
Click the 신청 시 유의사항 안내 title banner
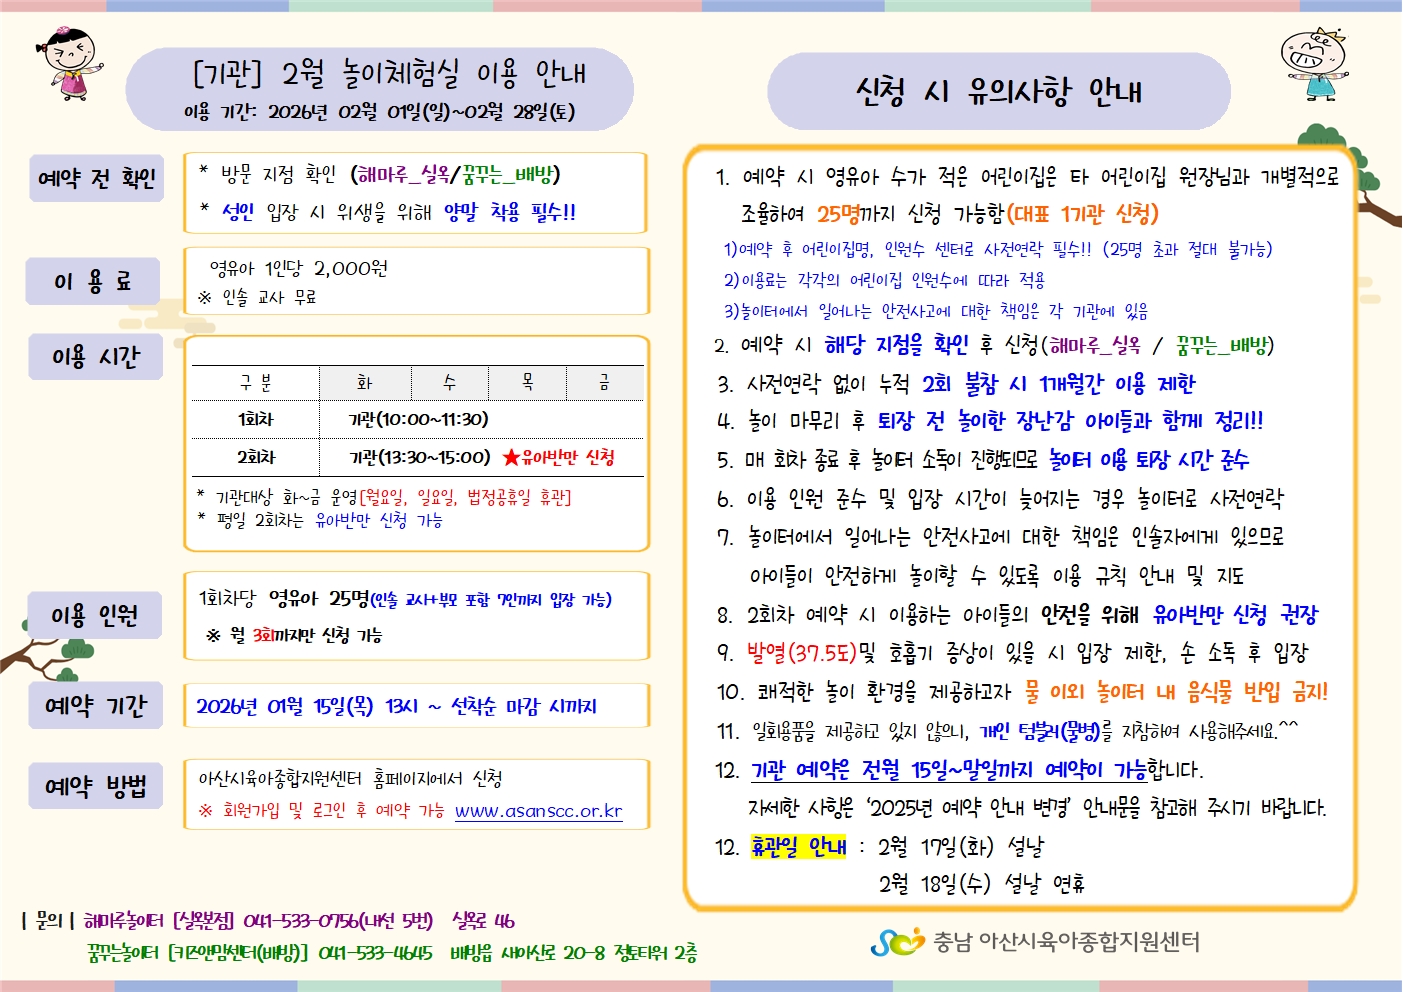(998, 92)
